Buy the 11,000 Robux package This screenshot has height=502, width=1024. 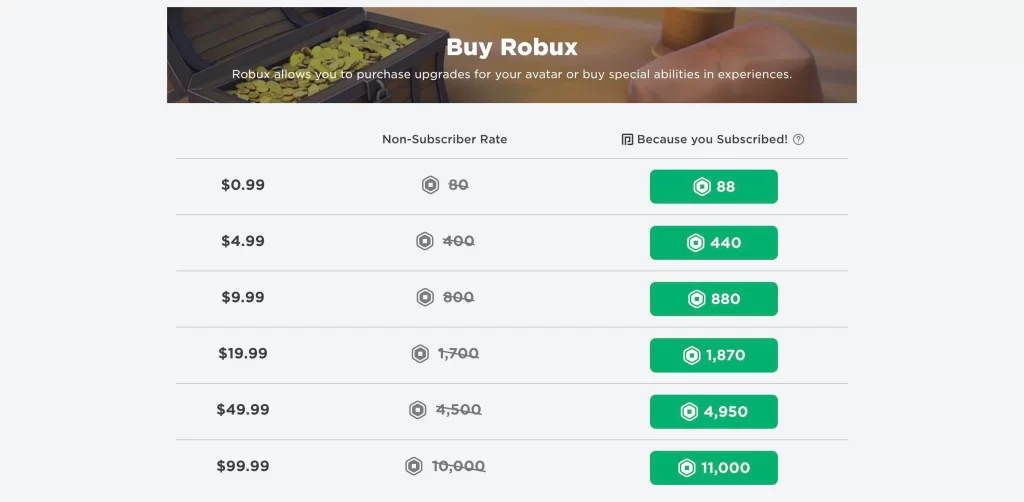click(714, 467)
